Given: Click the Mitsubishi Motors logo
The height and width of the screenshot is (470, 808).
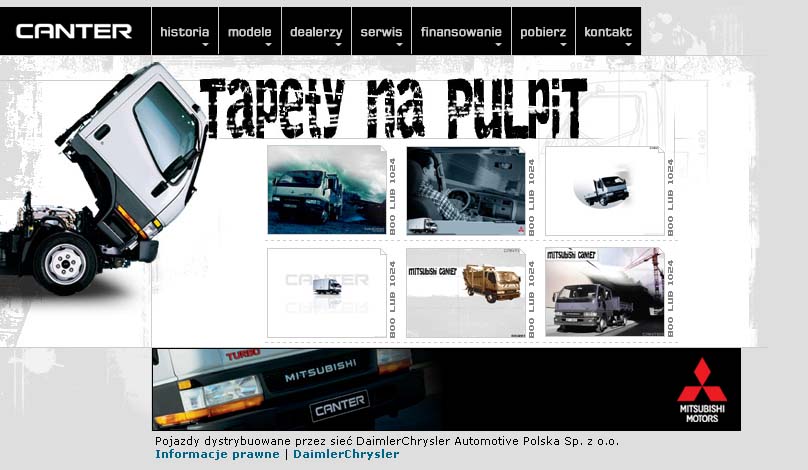Looking at the screenshot, I should [702, 390].
